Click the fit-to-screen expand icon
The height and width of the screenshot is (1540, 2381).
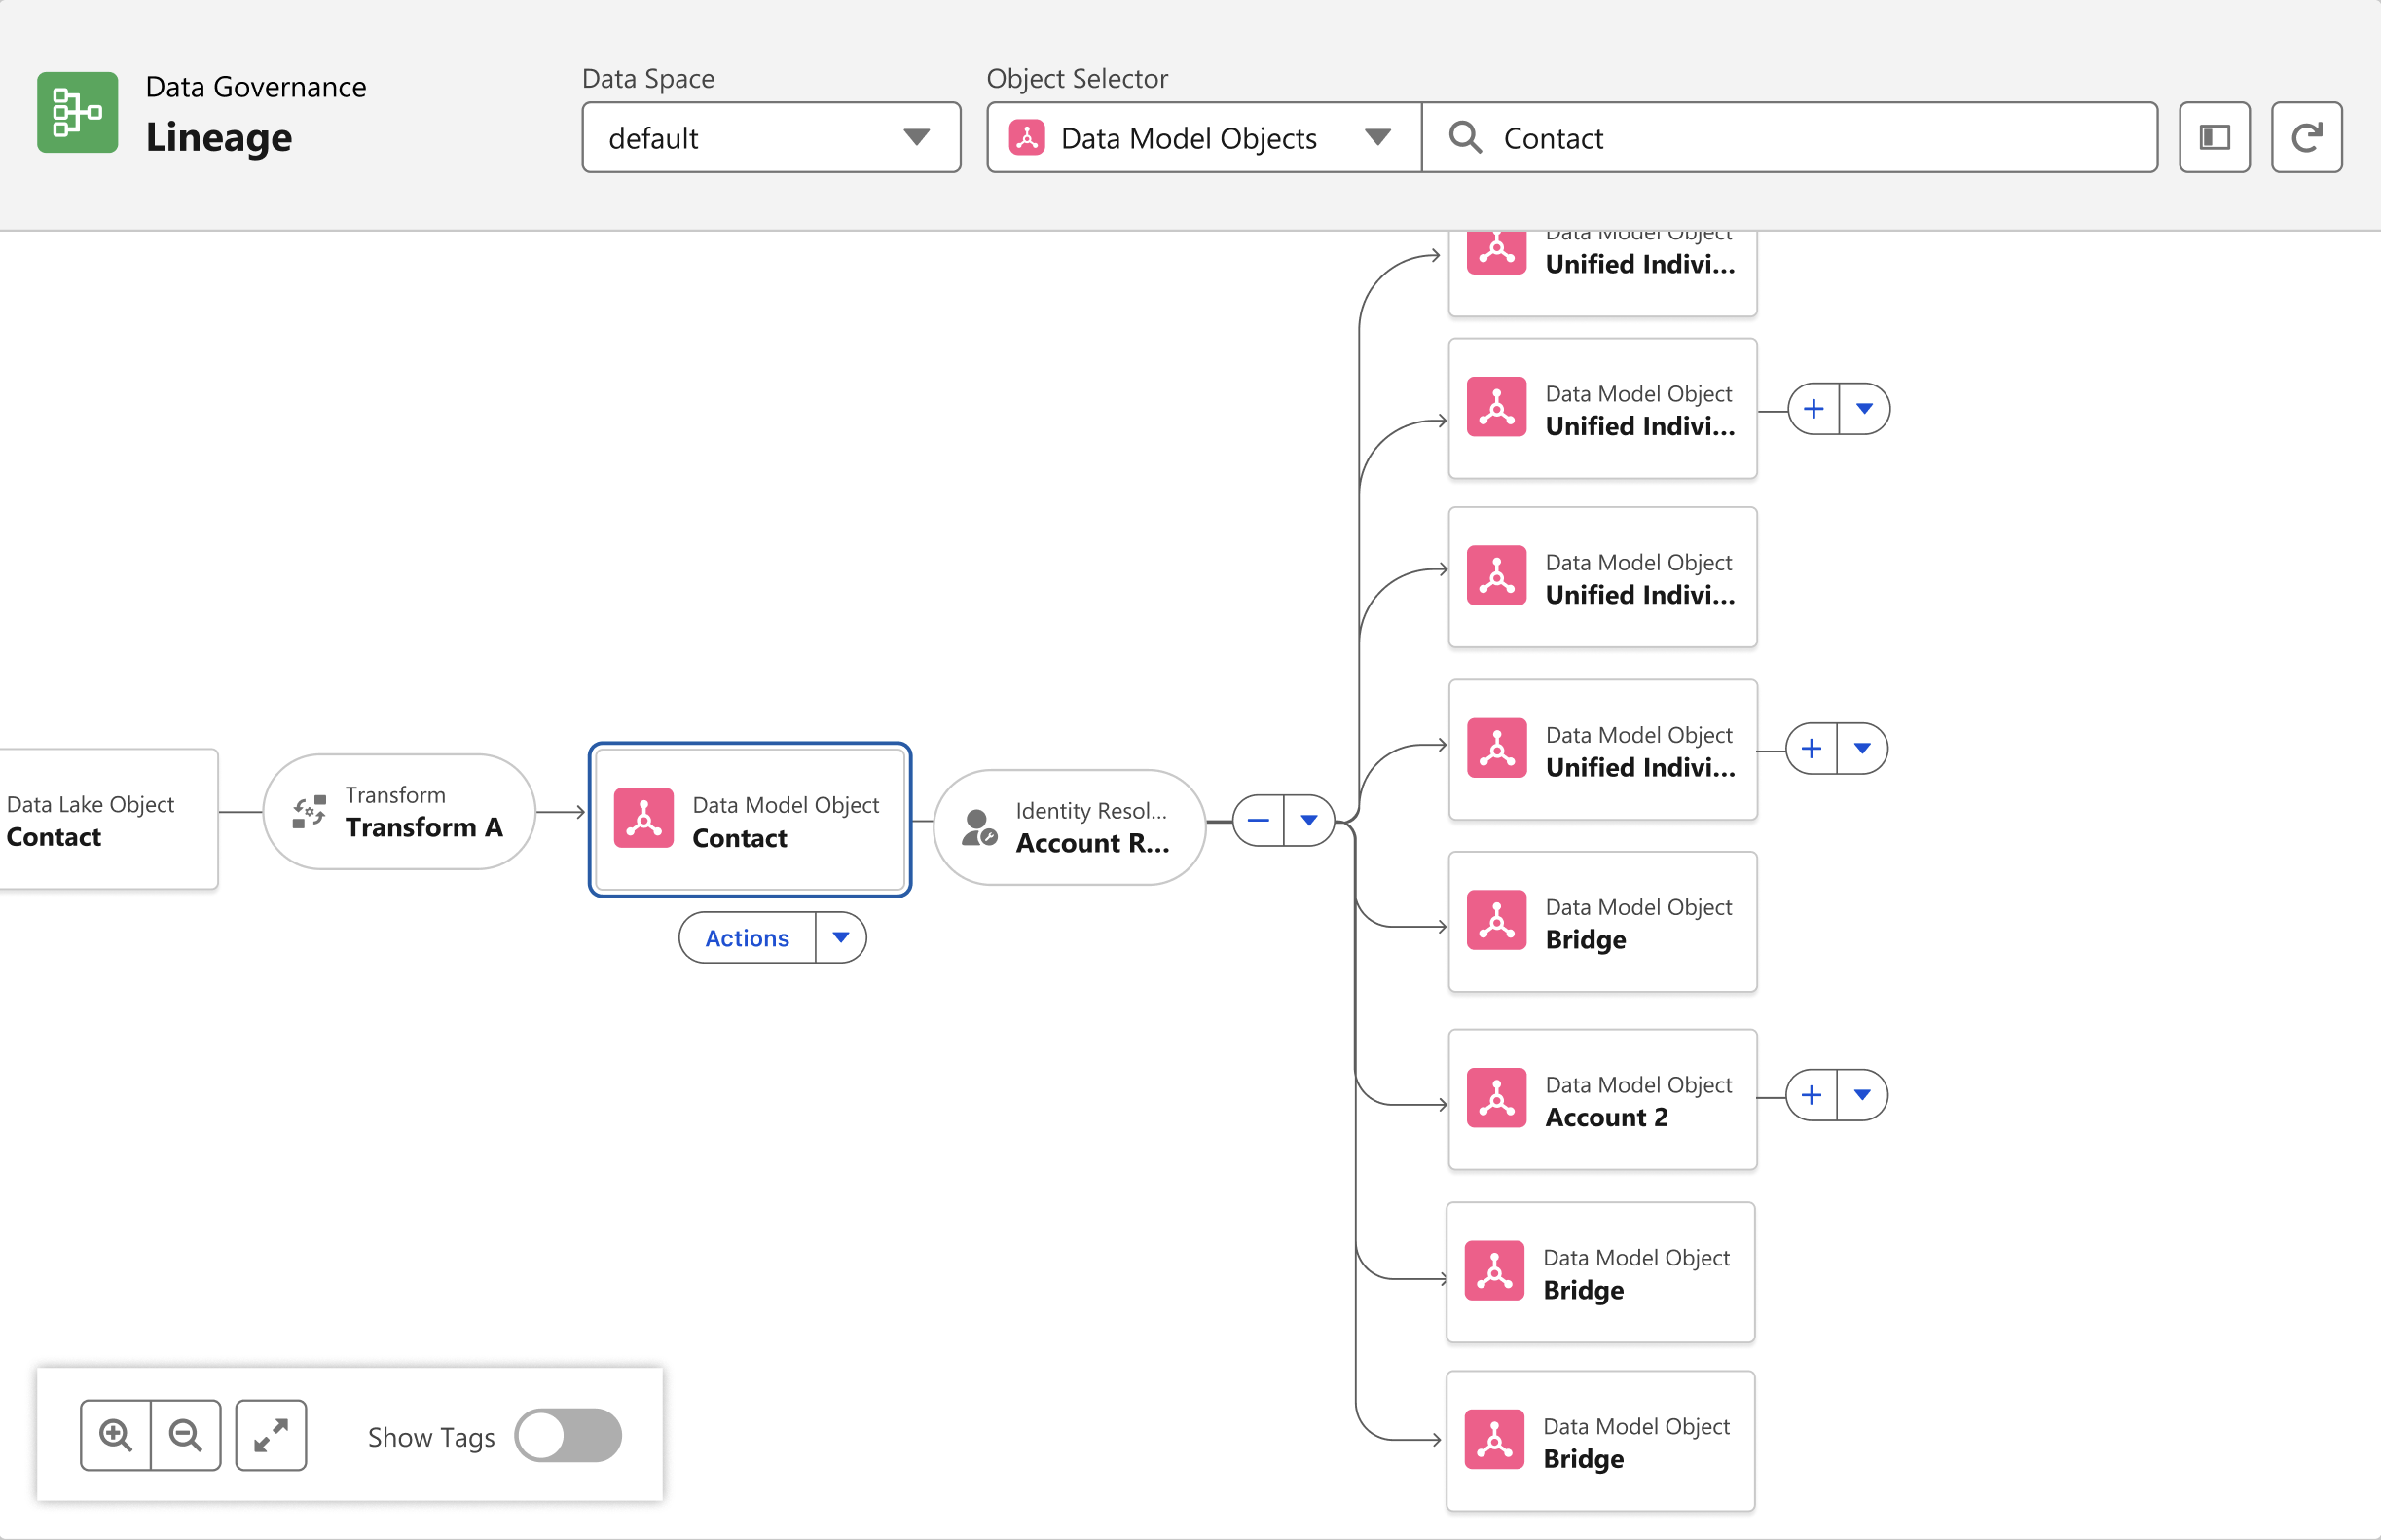[271, 1435]
